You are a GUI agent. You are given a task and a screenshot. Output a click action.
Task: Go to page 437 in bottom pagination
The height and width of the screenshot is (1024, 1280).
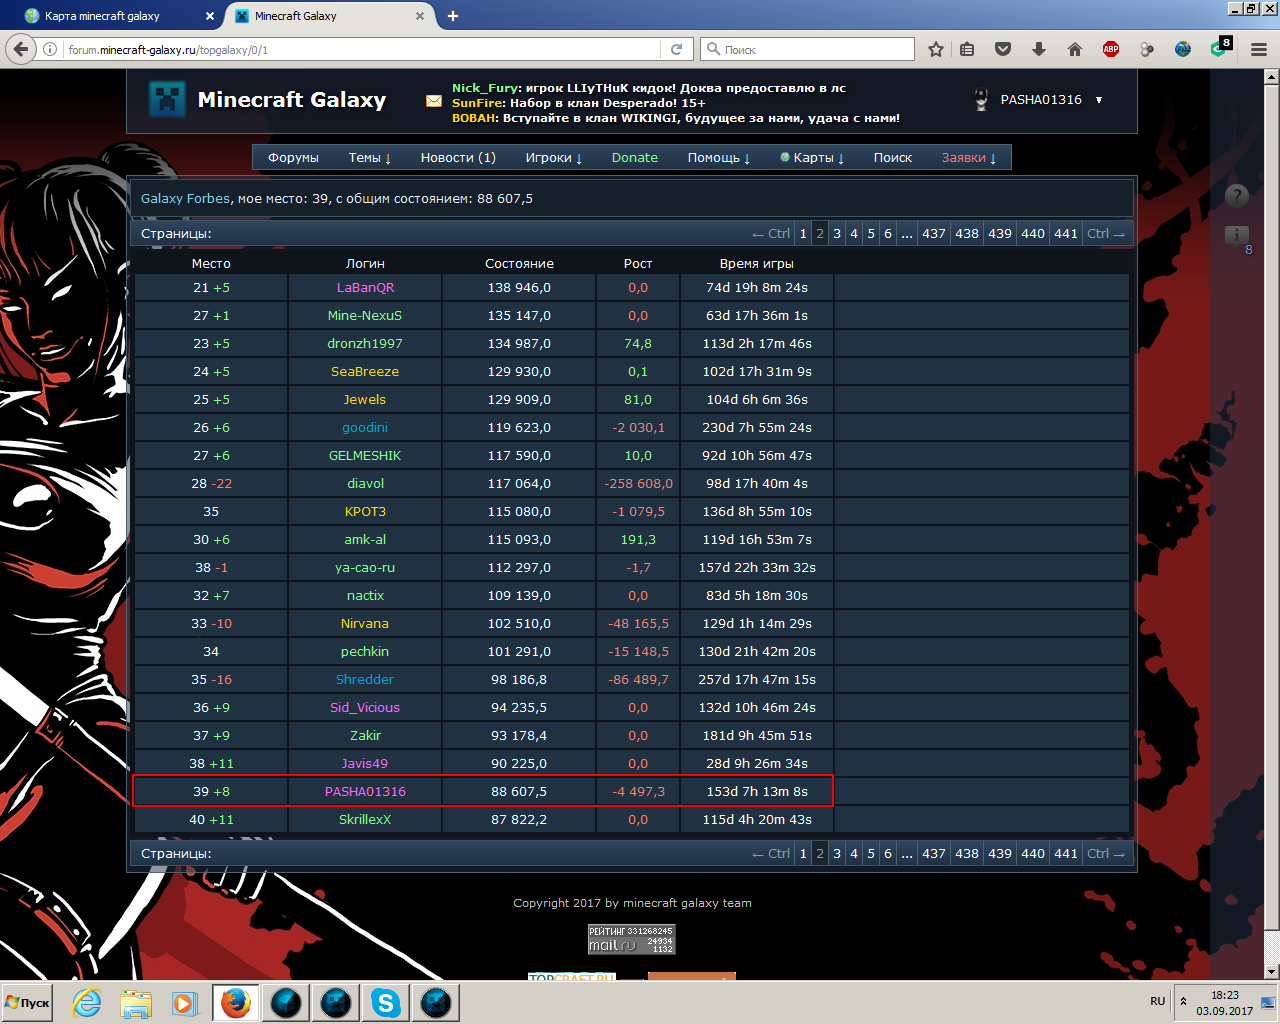pyautogui.click(x=934, y=854)
